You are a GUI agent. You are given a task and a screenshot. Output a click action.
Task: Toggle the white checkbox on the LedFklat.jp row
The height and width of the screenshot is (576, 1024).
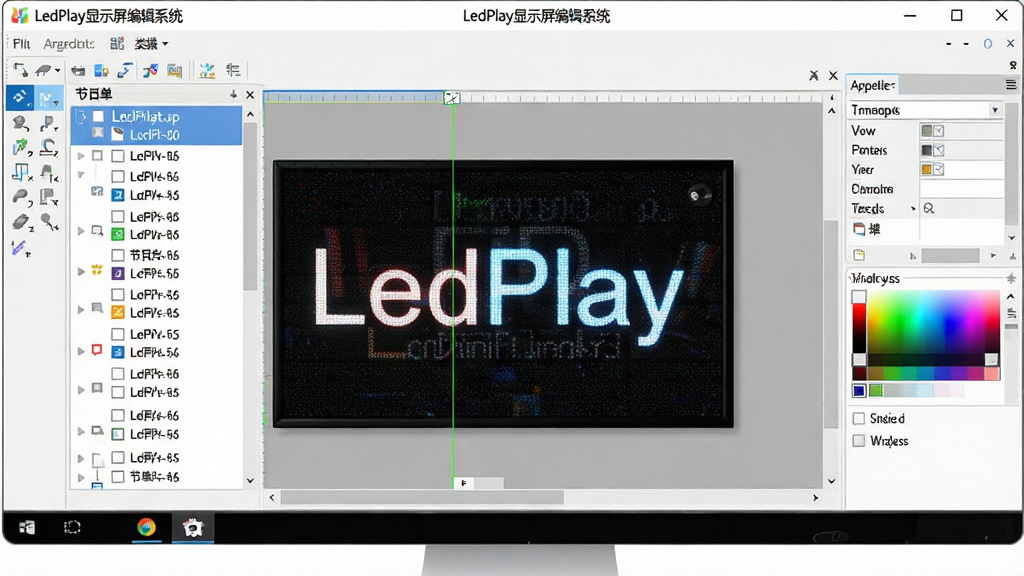(x=98, y=116)
